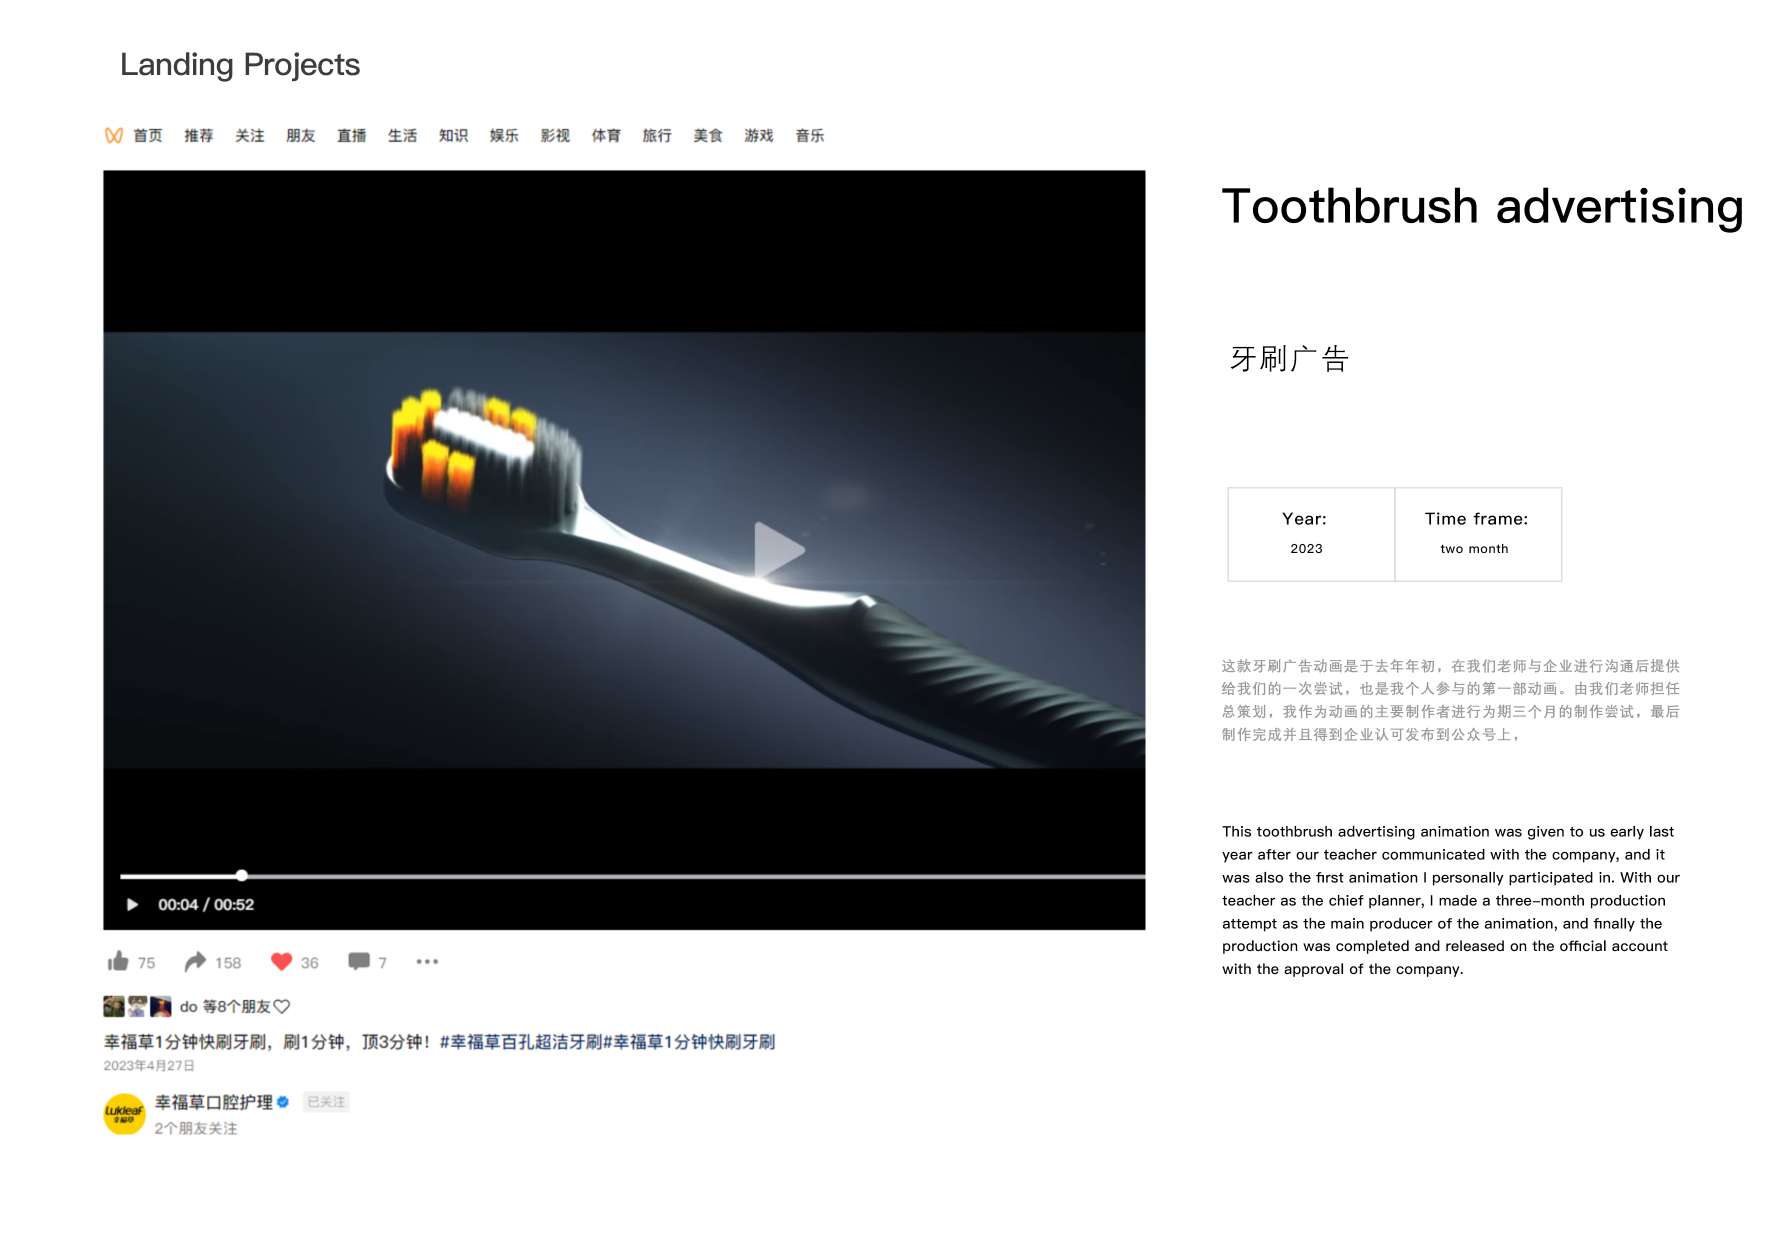Switch to the 推荐 tab
The width and height of the screenshot is (1771, 1258).
point(198,135)
